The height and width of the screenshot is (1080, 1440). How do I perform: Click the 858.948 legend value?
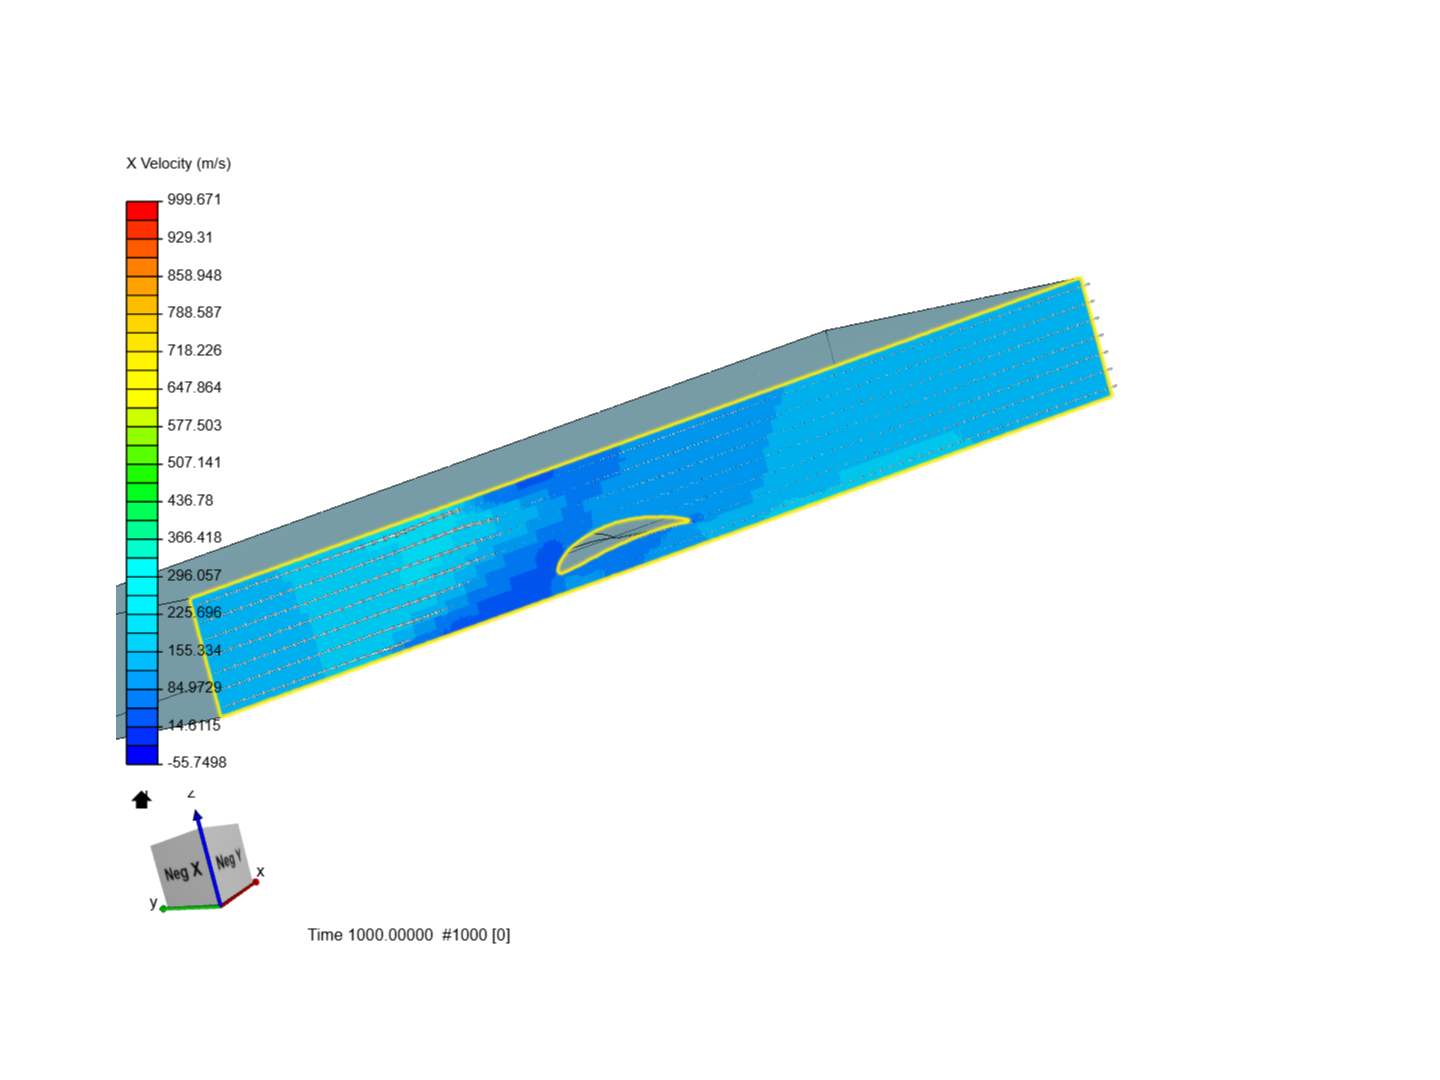[194, 275]
